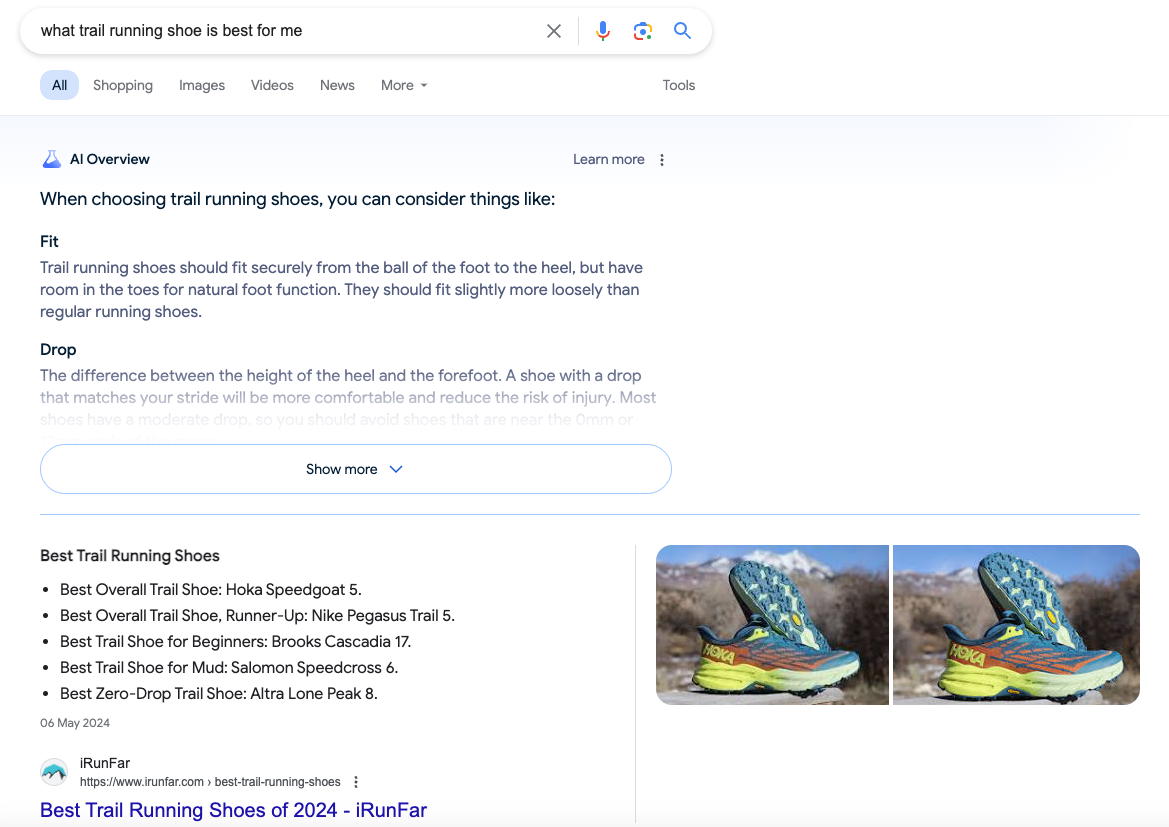Click the iRunFar site name
The width and height of the screenshot is (1169, 827).
point(105,763)
